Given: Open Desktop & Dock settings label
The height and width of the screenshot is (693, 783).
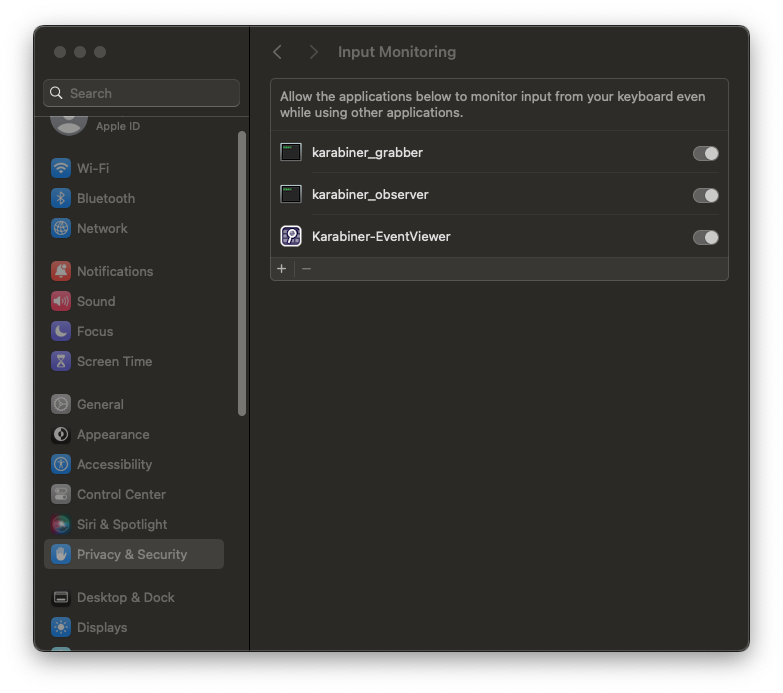Looking at the screenshot, I should pyautogui.click(x=125, y=597).
